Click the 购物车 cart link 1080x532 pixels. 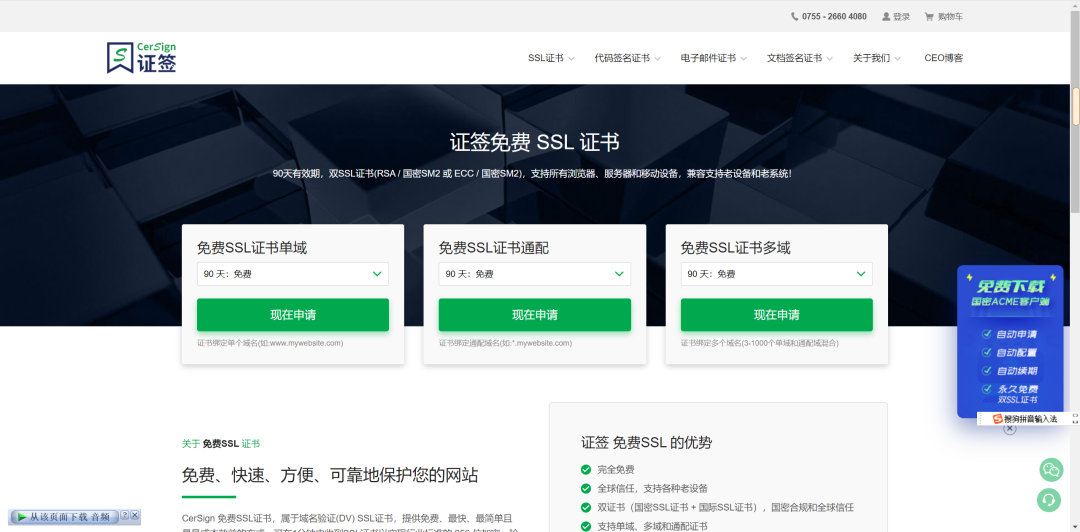click(x=951, y=17)
